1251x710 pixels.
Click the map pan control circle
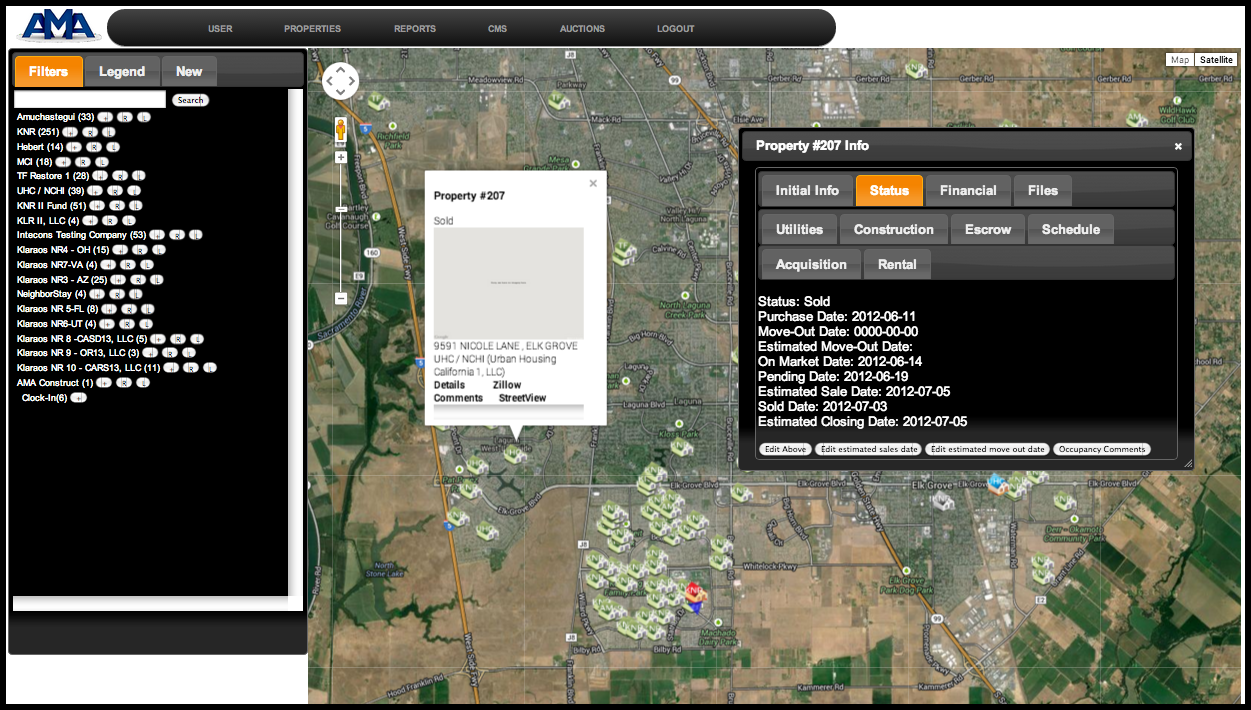coord(340,81)
